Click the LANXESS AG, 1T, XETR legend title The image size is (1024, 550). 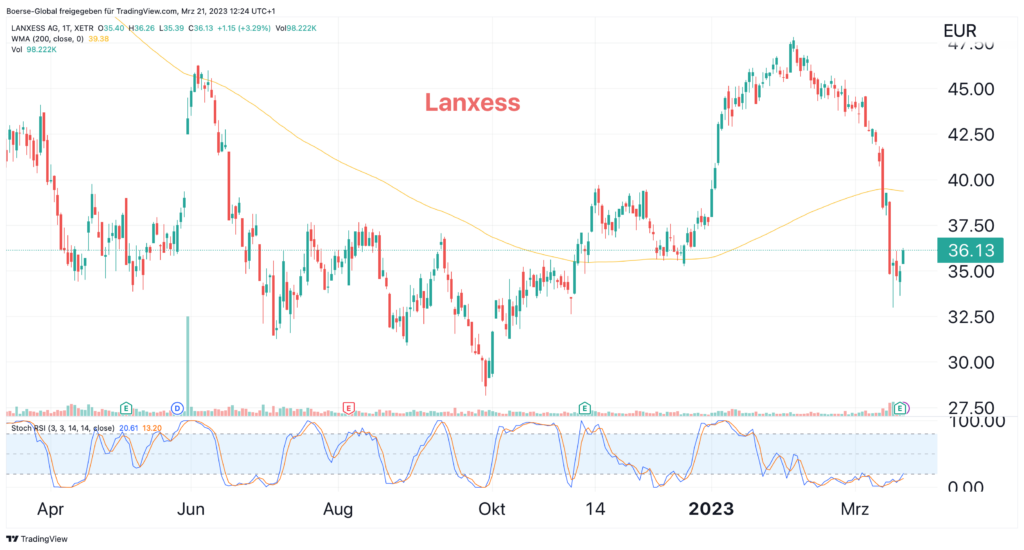[x=52, y=28]
